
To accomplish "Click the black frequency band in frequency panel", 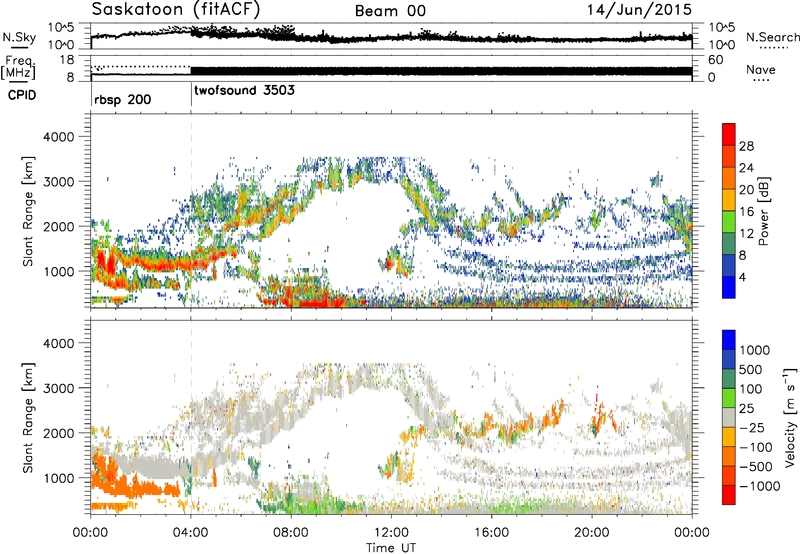I will click(x=441, y=71).
